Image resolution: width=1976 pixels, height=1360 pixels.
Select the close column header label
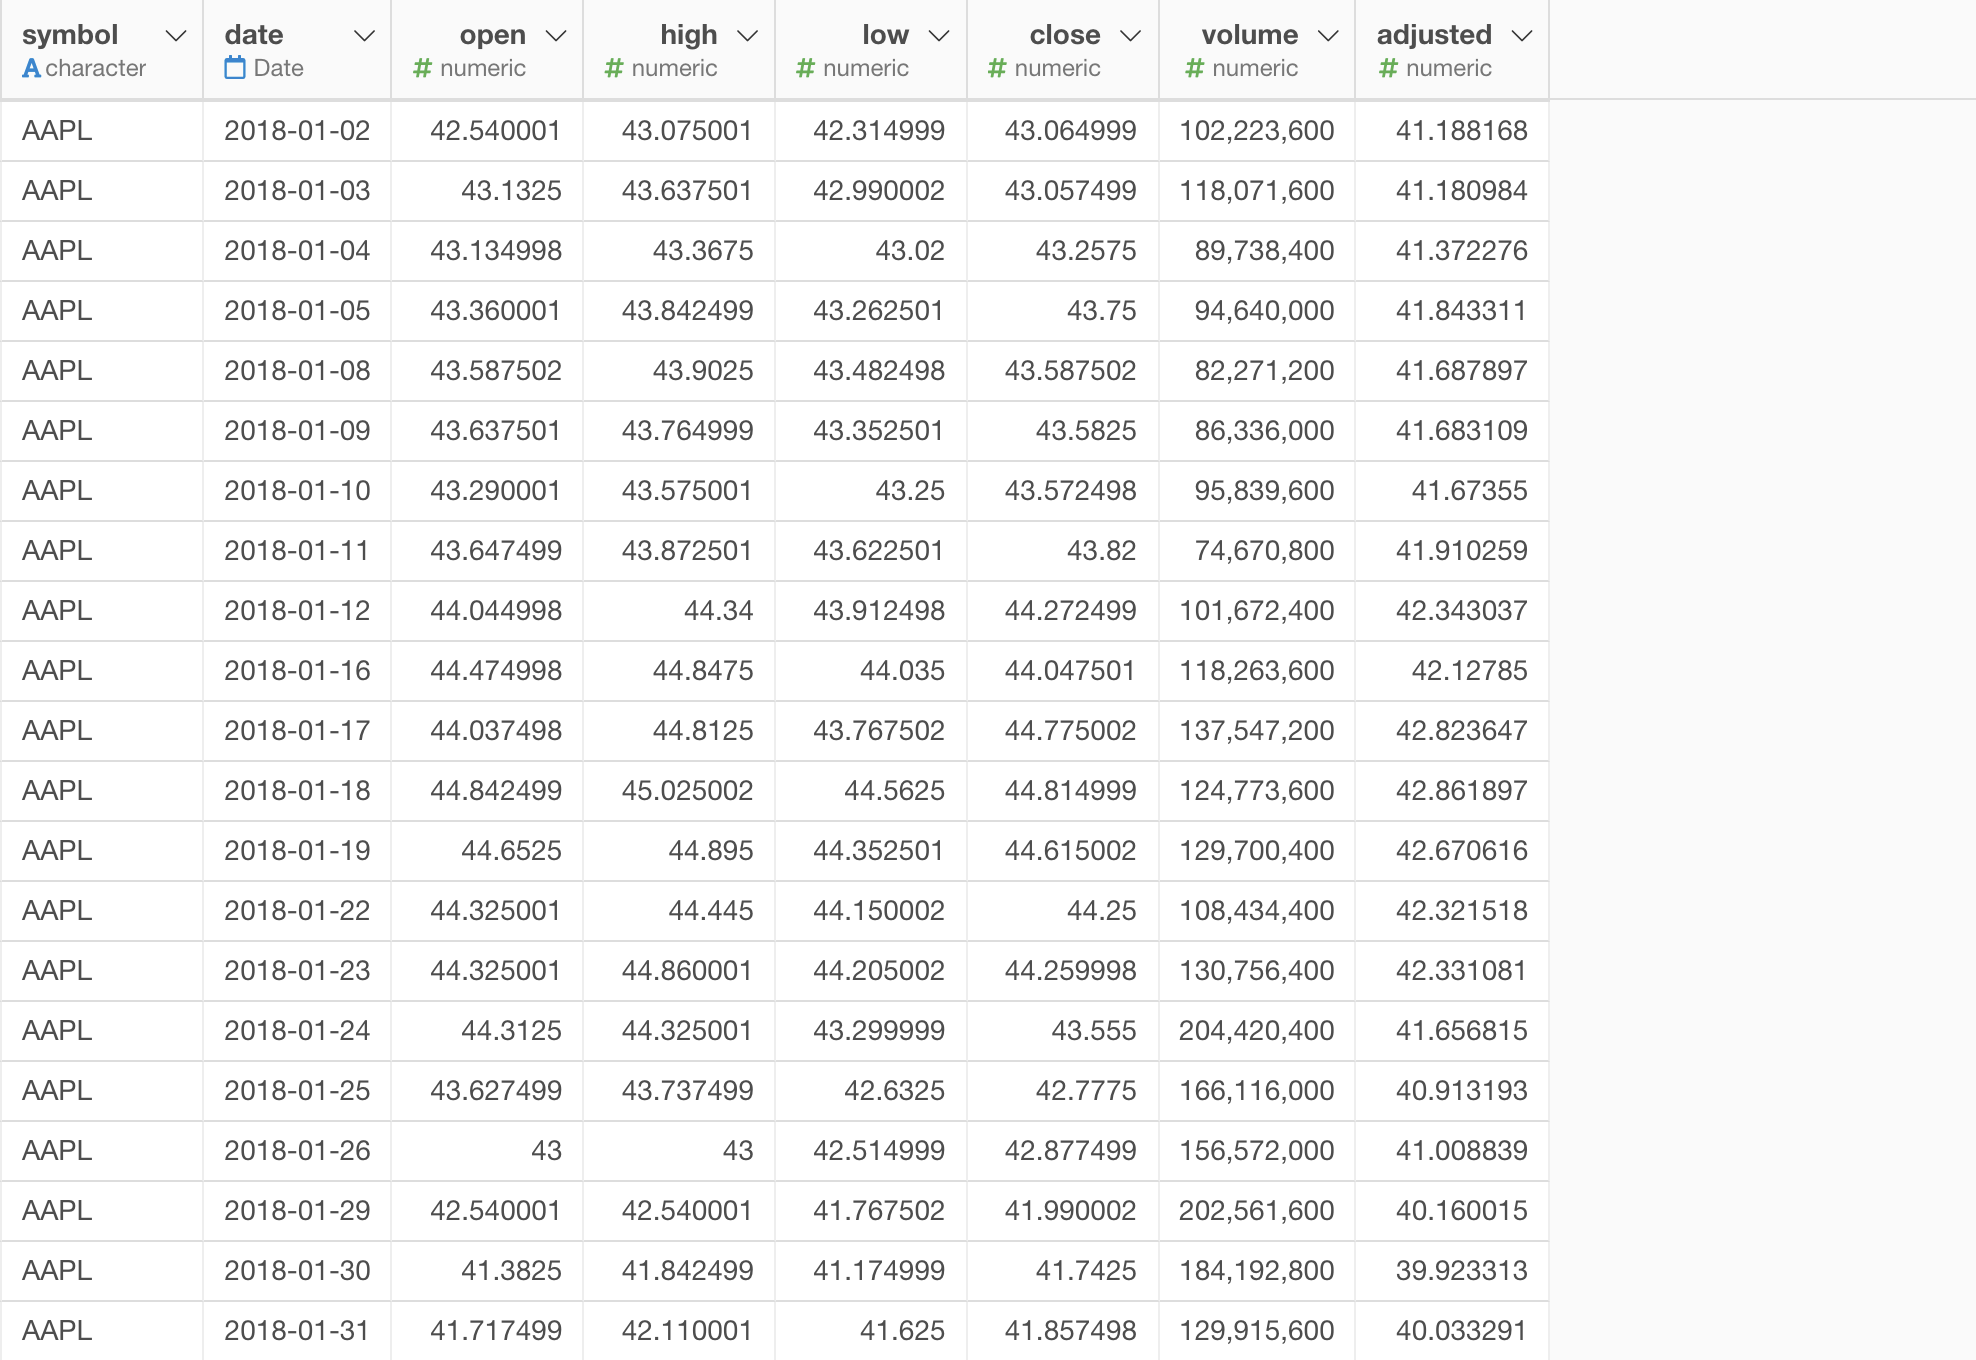tap(1065, 35)
